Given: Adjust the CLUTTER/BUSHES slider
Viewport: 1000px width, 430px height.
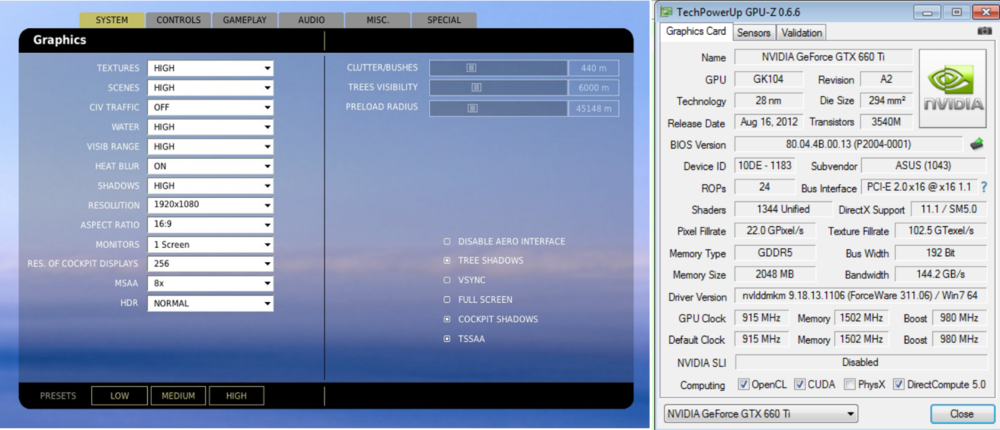Looking at the screenshot, I should coord(497,68).
